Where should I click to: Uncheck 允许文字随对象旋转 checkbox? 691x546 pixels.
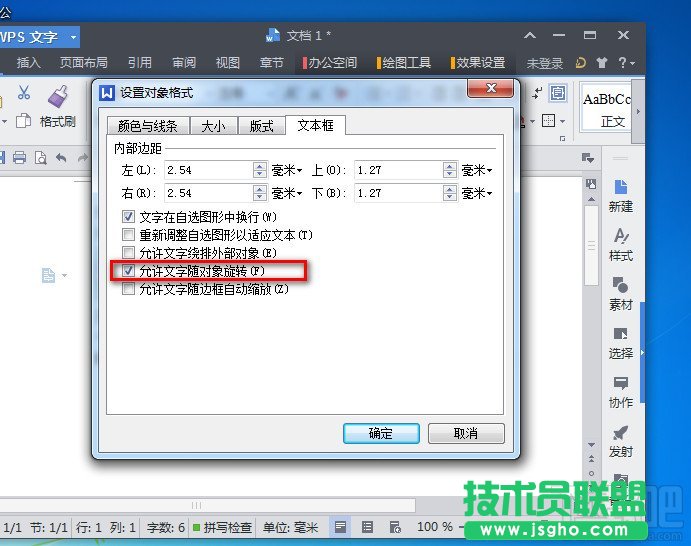pyautogui.click(x=128, y=271)
